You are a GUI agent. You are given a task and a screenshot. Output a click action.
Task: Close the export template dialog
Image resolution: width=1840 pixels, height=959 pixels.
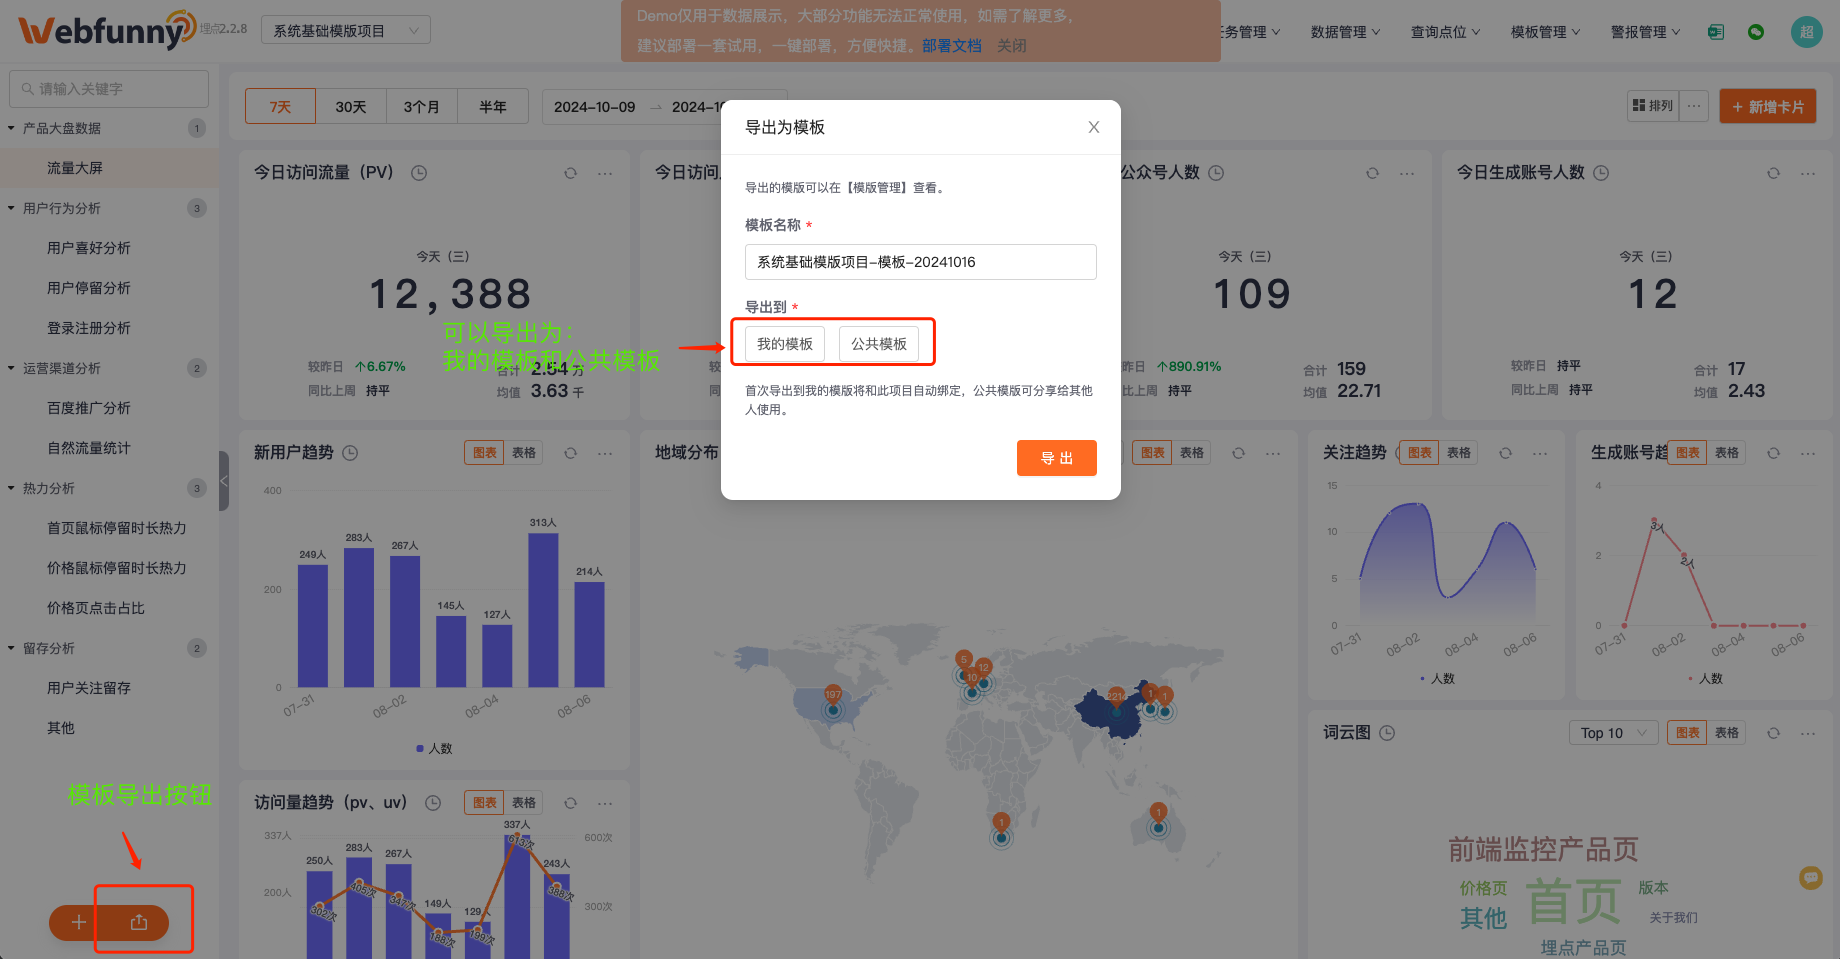pos(1094,127)
